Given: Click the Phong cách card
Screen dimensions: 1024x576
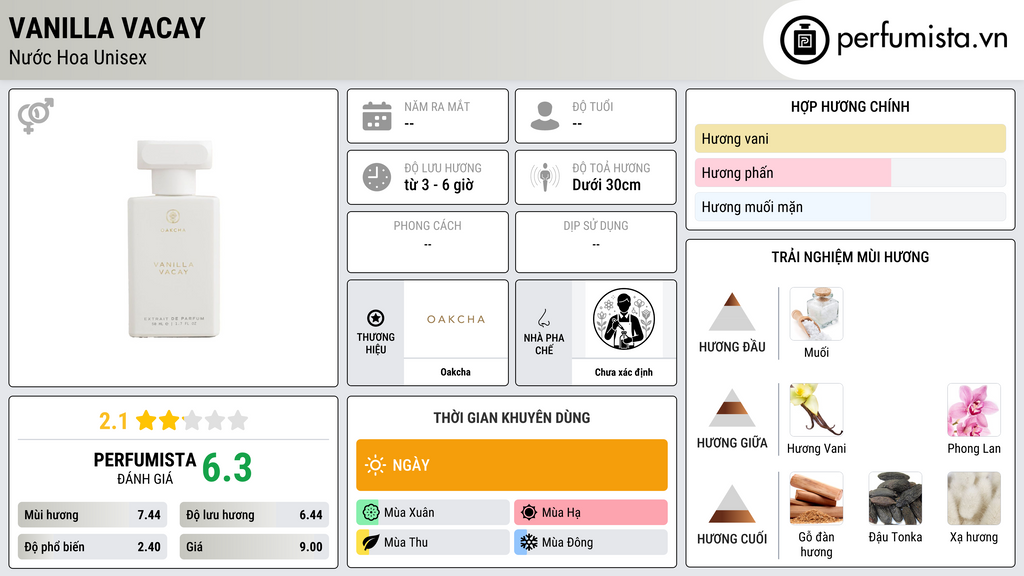Looking at the screenshot, I should point(428,242).
